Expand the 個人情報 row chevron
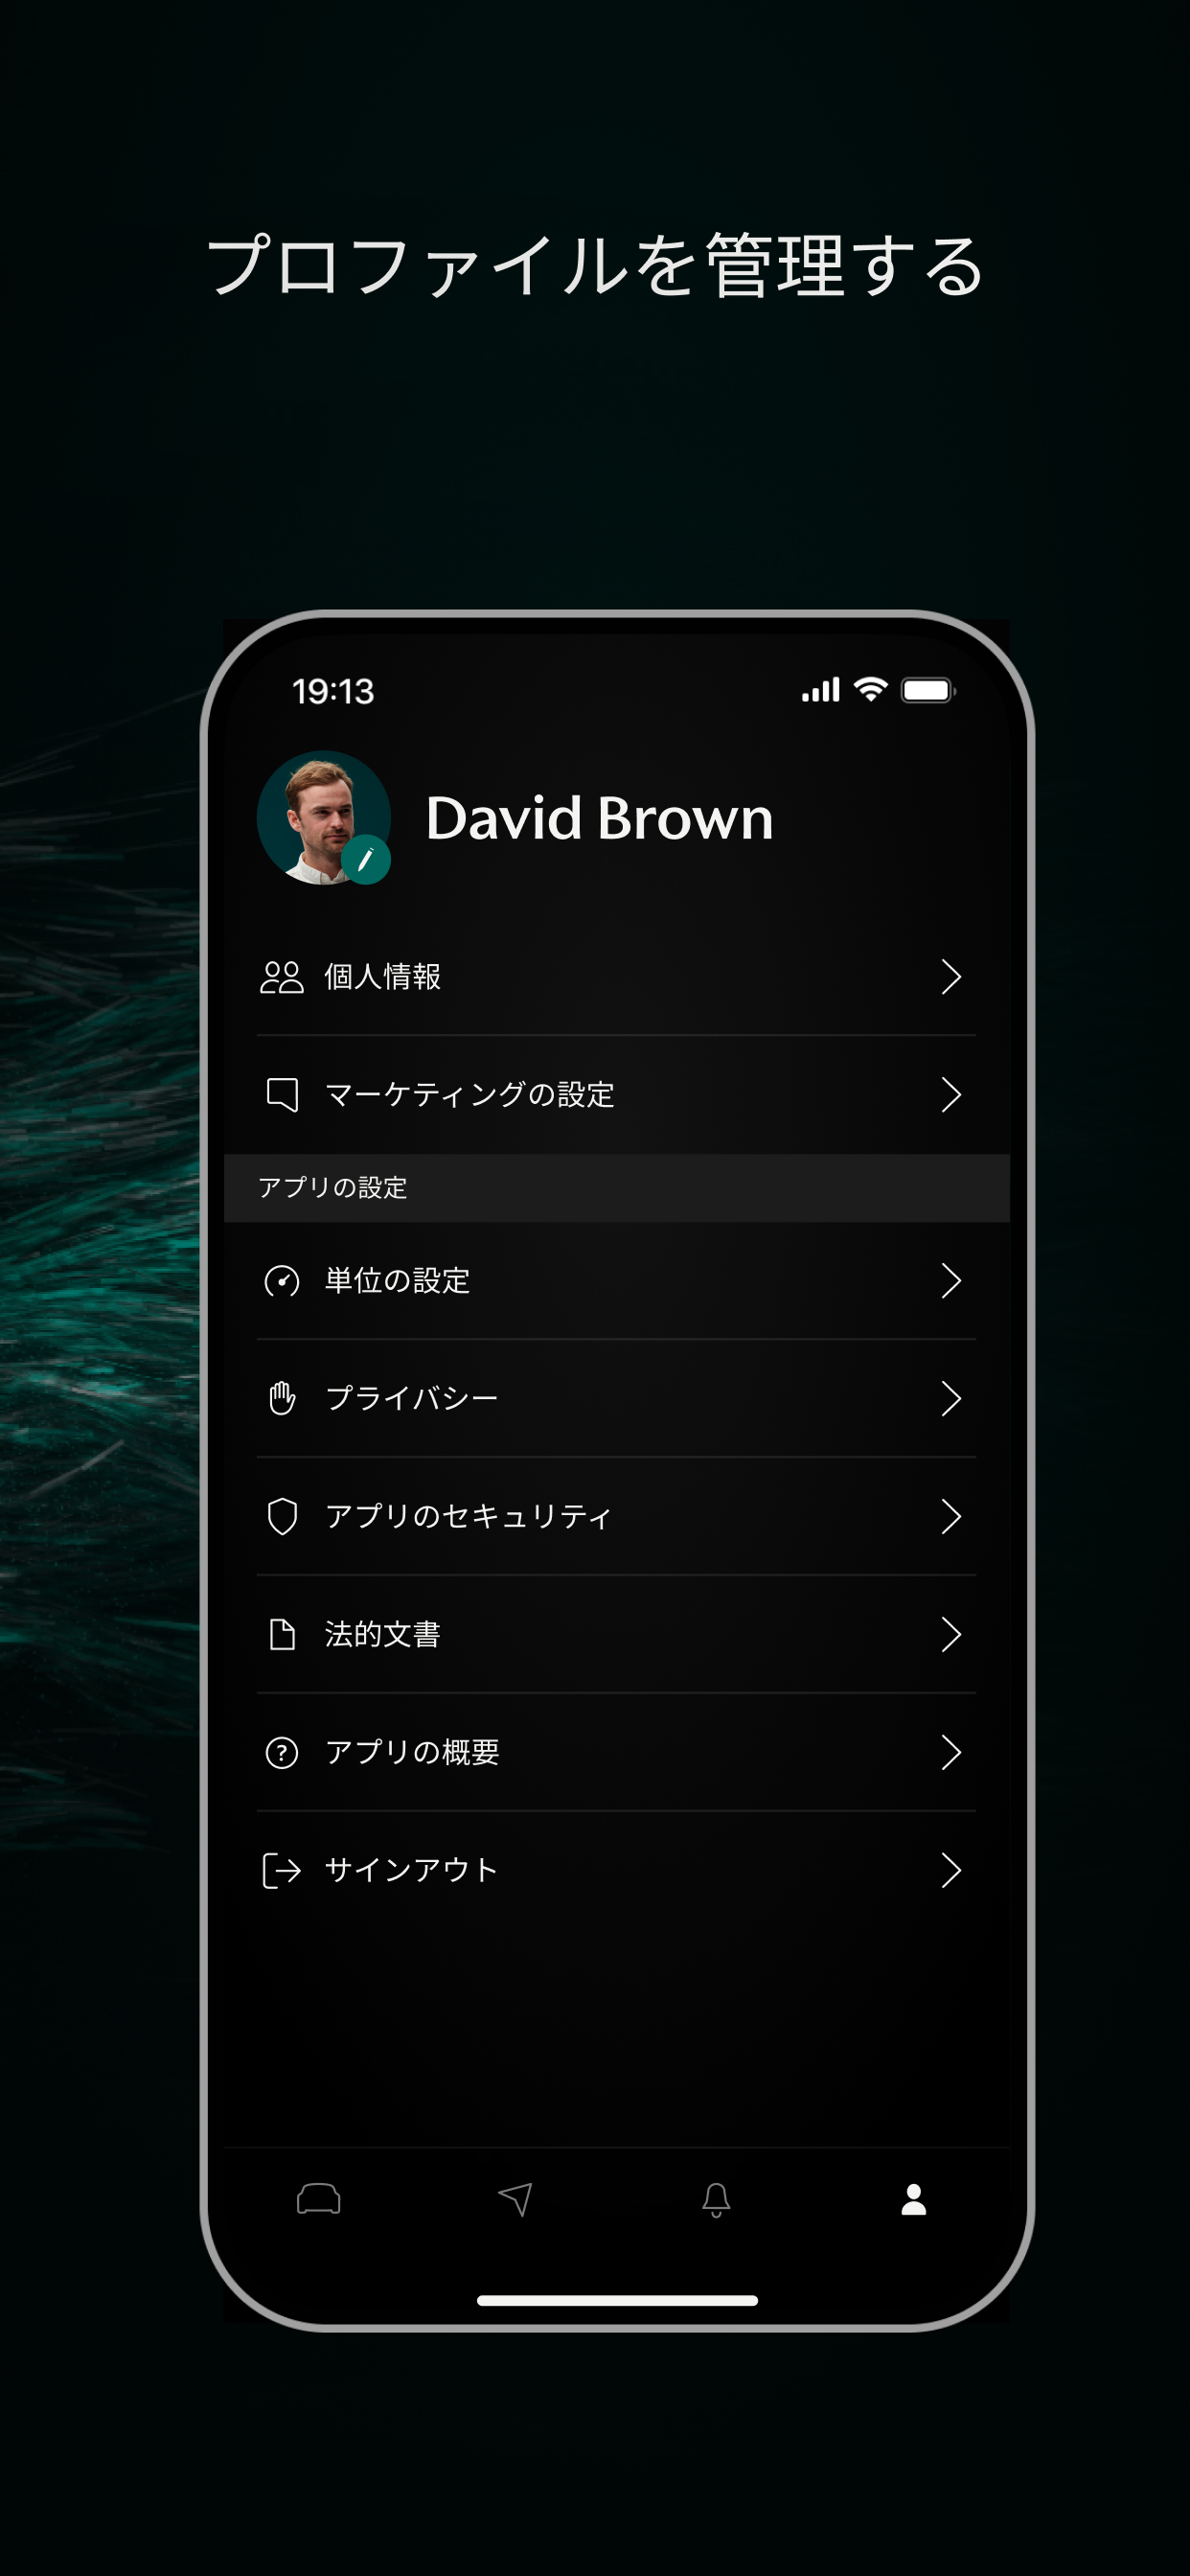Screen dimensions: 1190x2576 click(x=951, y=977)
